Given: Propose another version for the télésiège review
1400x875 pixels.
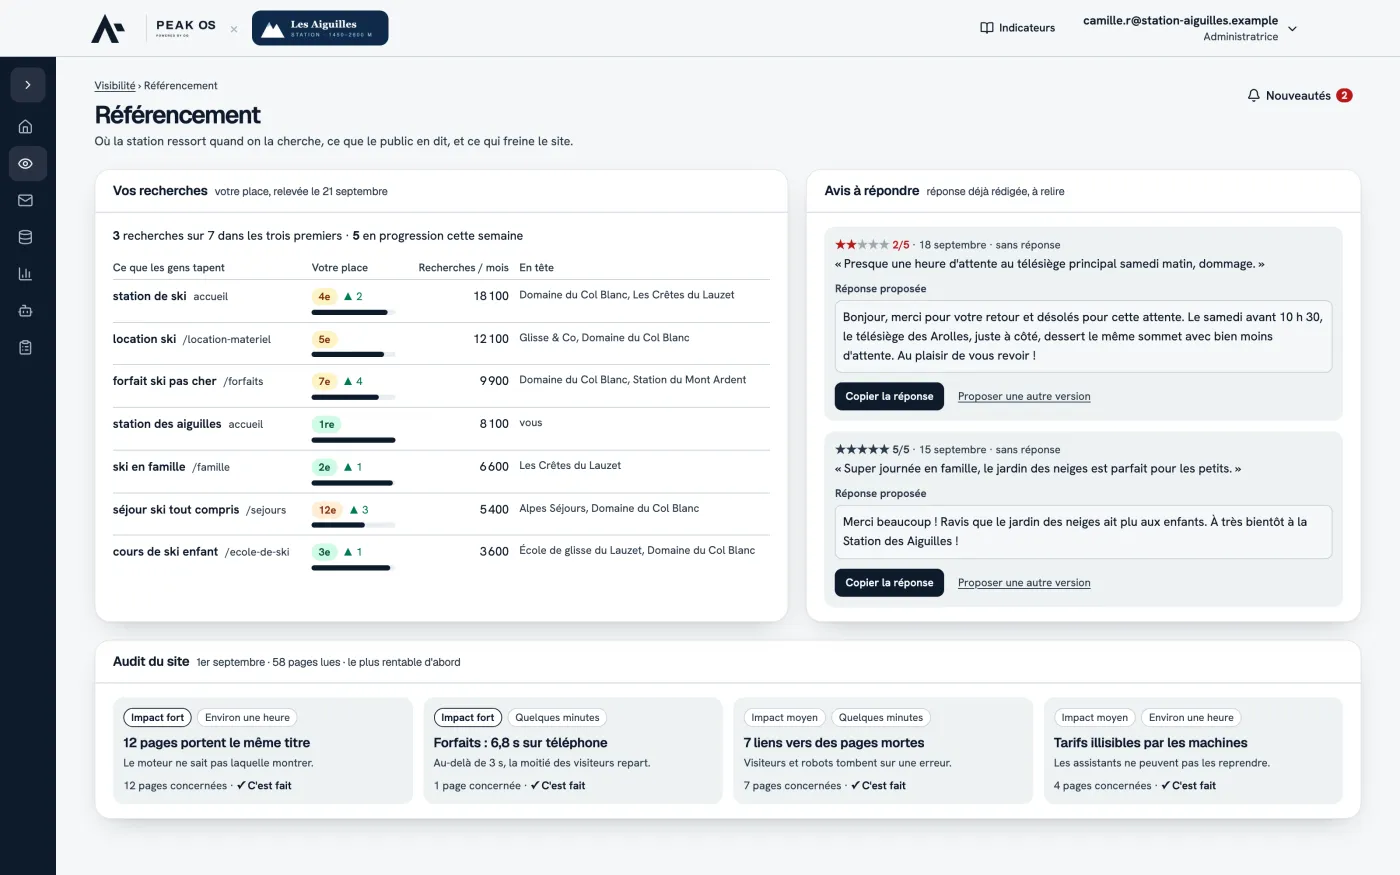Looking at the screenshot, I should point(1024,396).
